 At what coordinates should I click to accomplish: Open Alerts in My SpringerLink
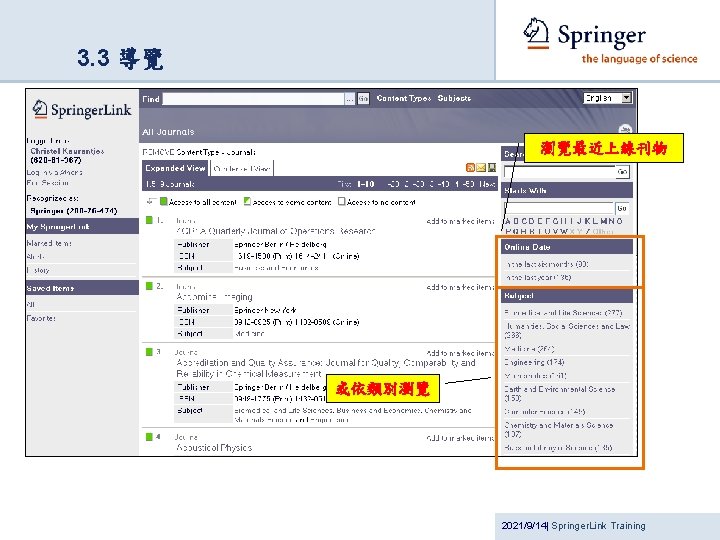36,256
